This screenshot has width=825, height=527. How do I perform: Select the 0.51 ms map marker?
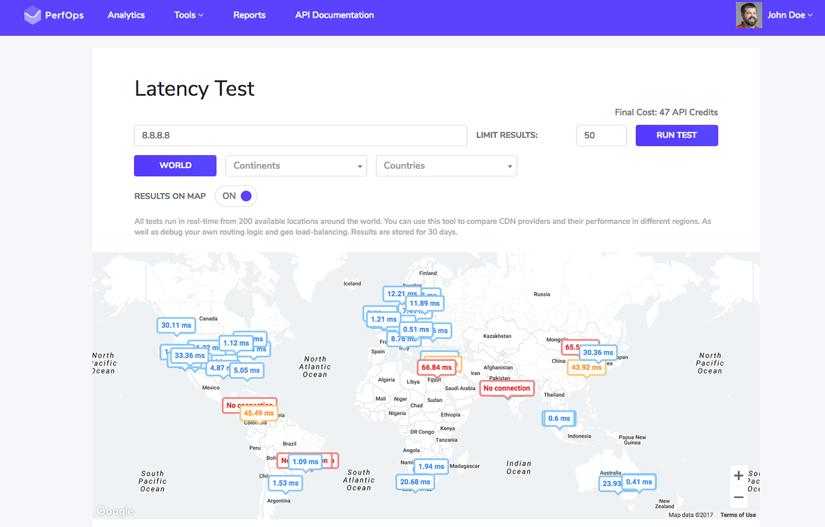pos(416,329)
